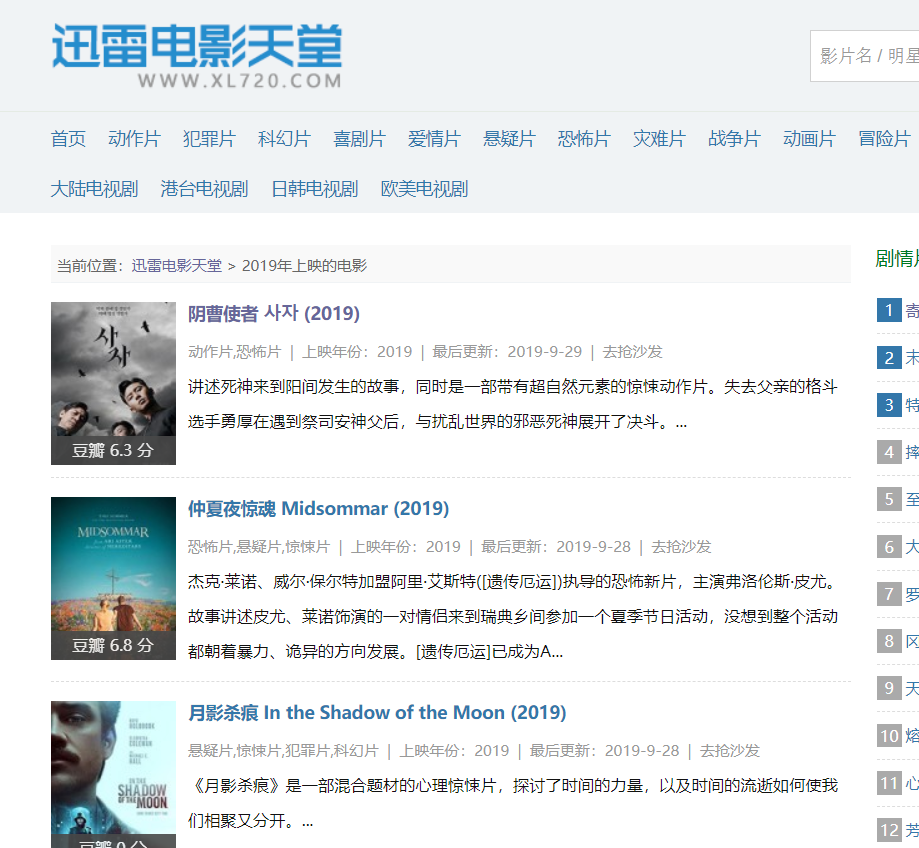Click ranking number 4 badge in sidebar

pyautogui.click(x=889, y=452)
